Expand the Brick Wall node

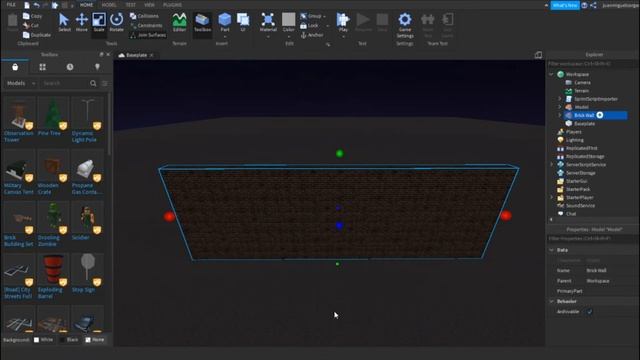[560, 115]
